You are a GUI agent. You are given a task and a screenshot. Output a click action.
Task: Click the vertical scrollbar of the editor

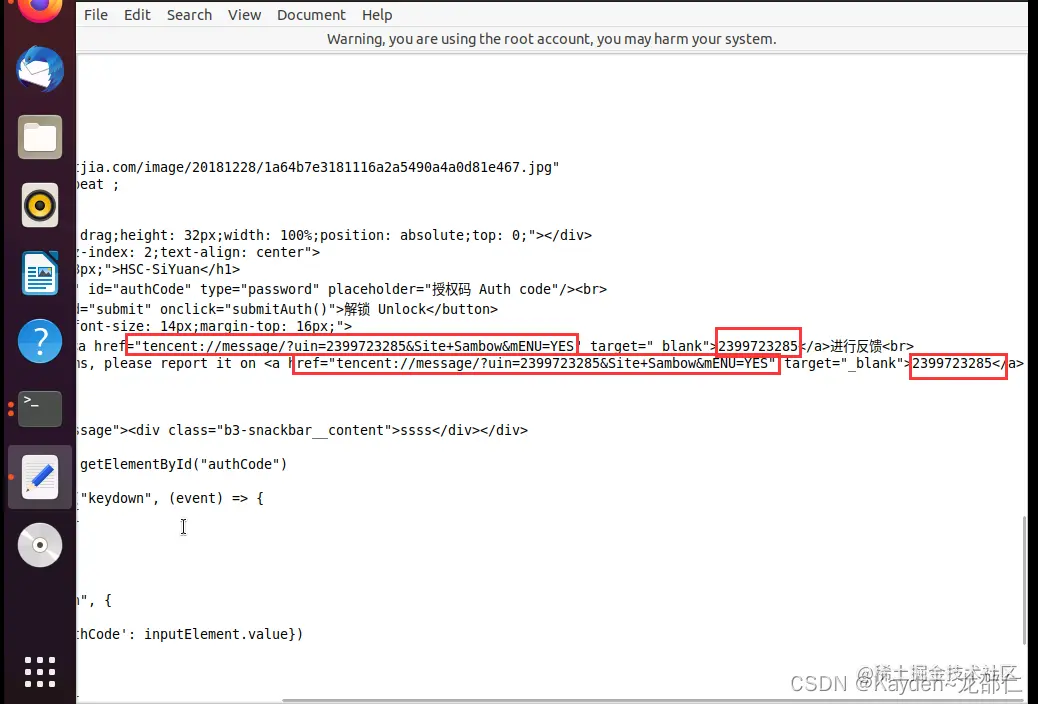pos(1024,579)
